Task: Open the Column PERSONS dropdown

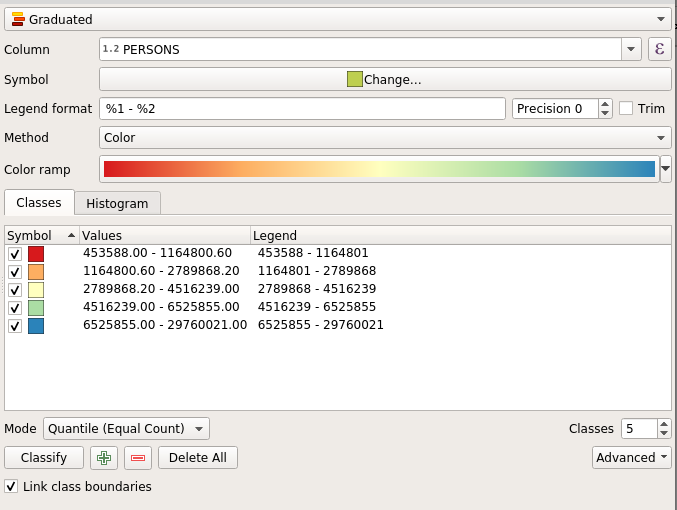Action: [x=631, y=49]
